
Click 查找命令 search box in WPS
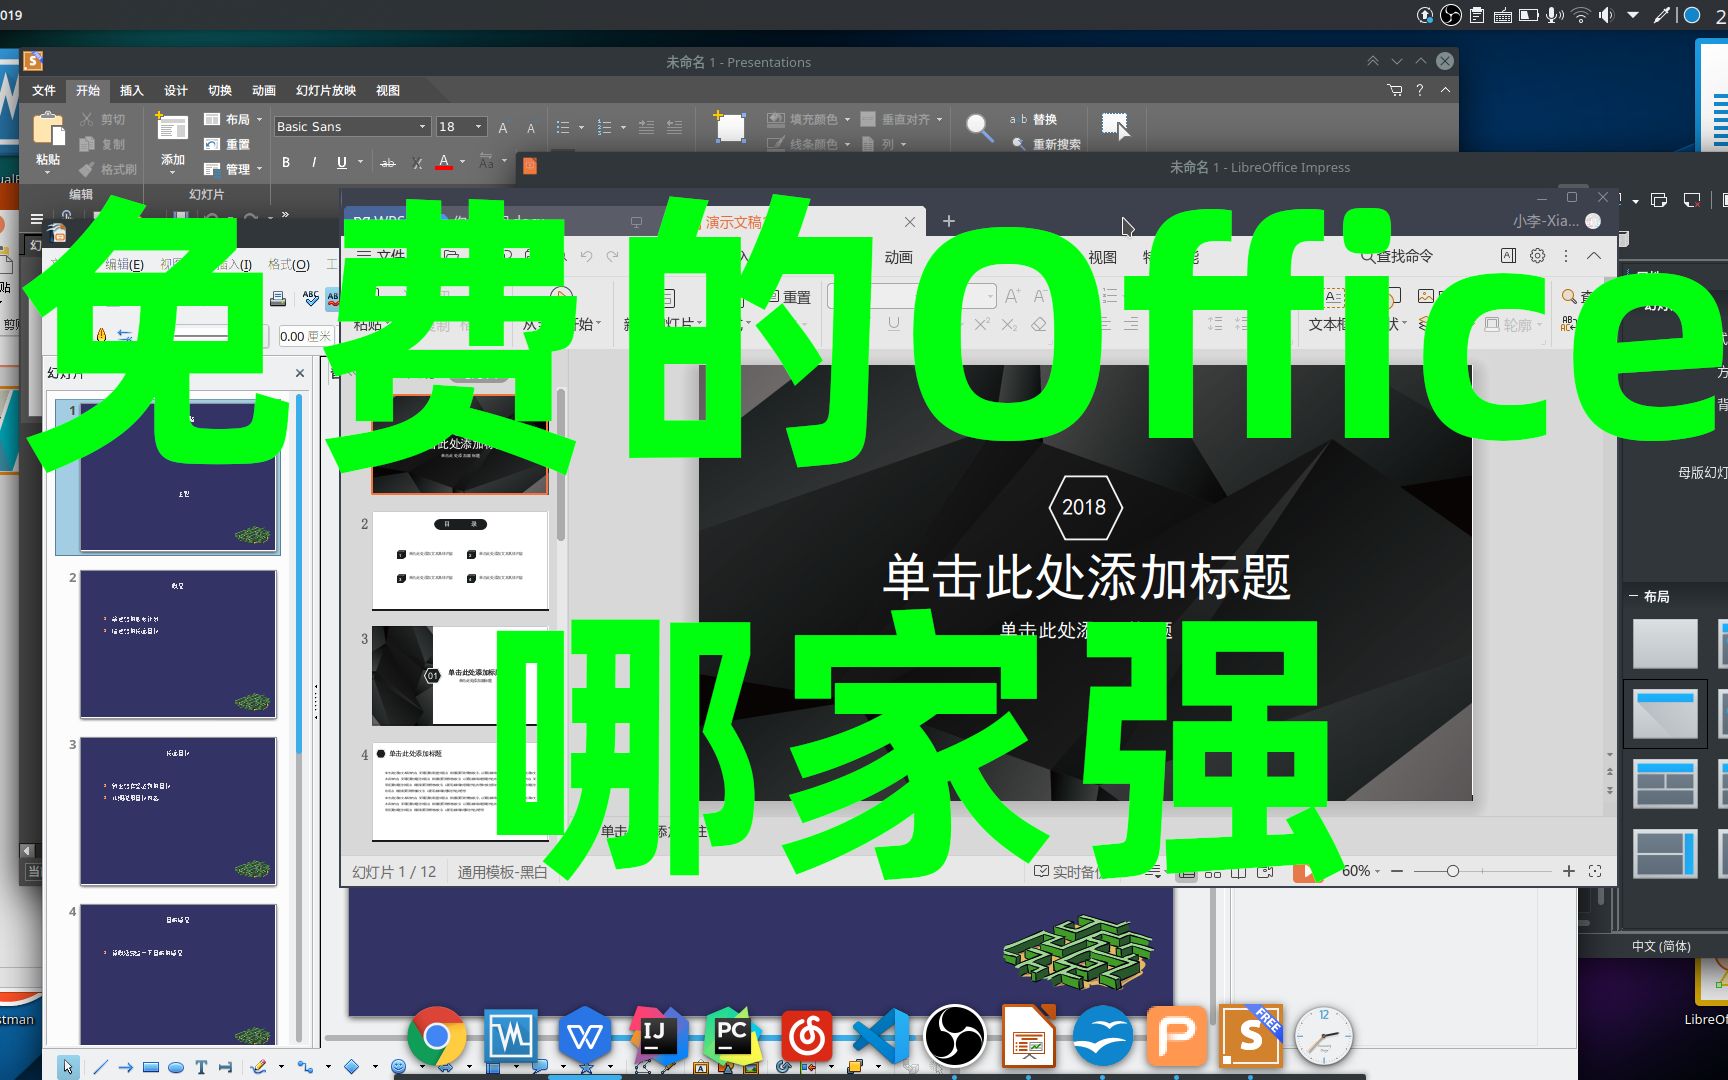click(x=1397, y=256)
